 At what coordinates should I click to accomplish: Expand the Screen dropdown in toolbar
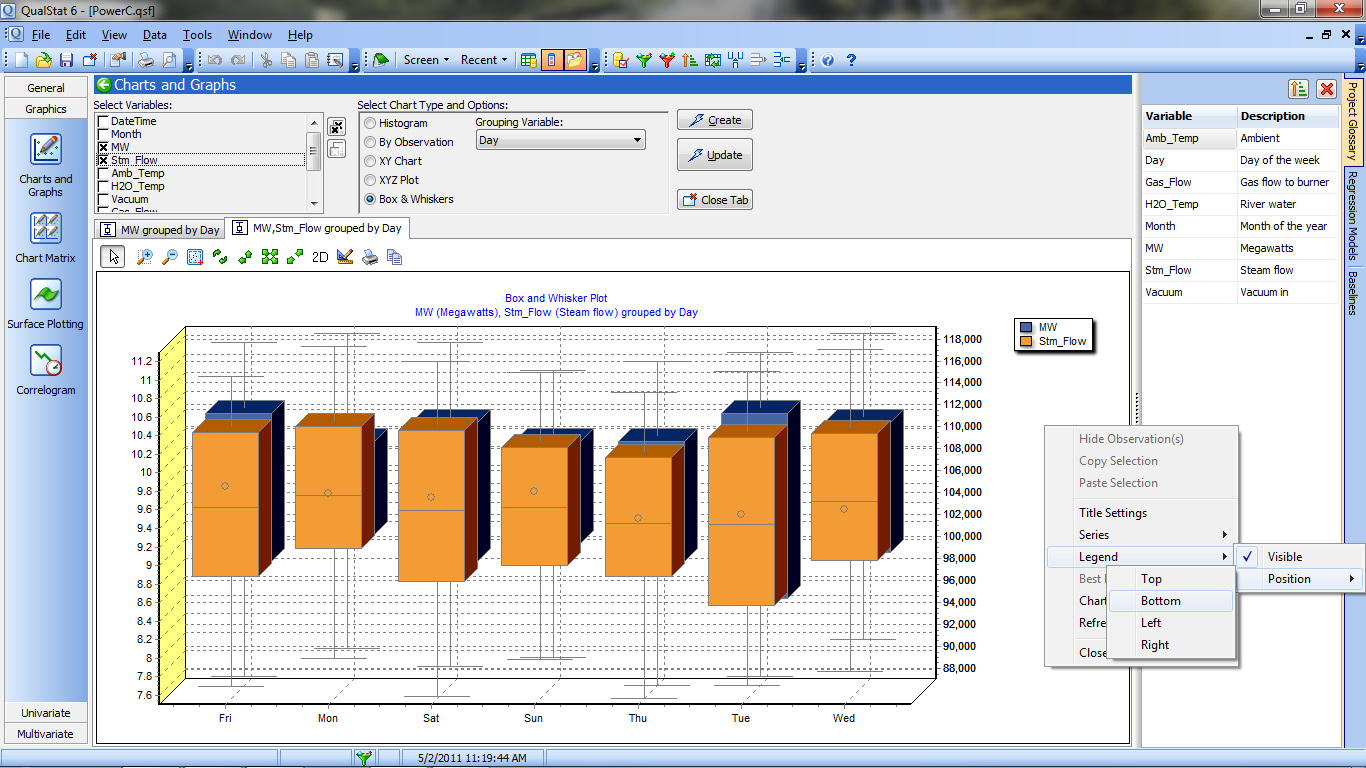pos(426,60)
